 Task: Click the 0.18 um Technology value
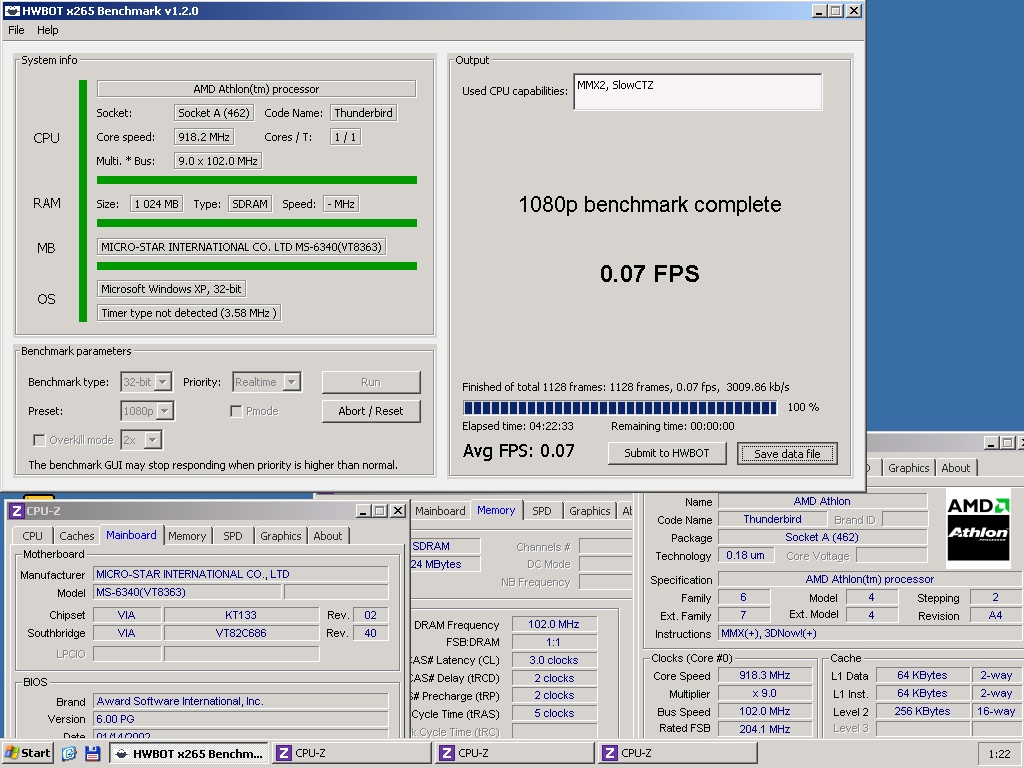point(745,555)
